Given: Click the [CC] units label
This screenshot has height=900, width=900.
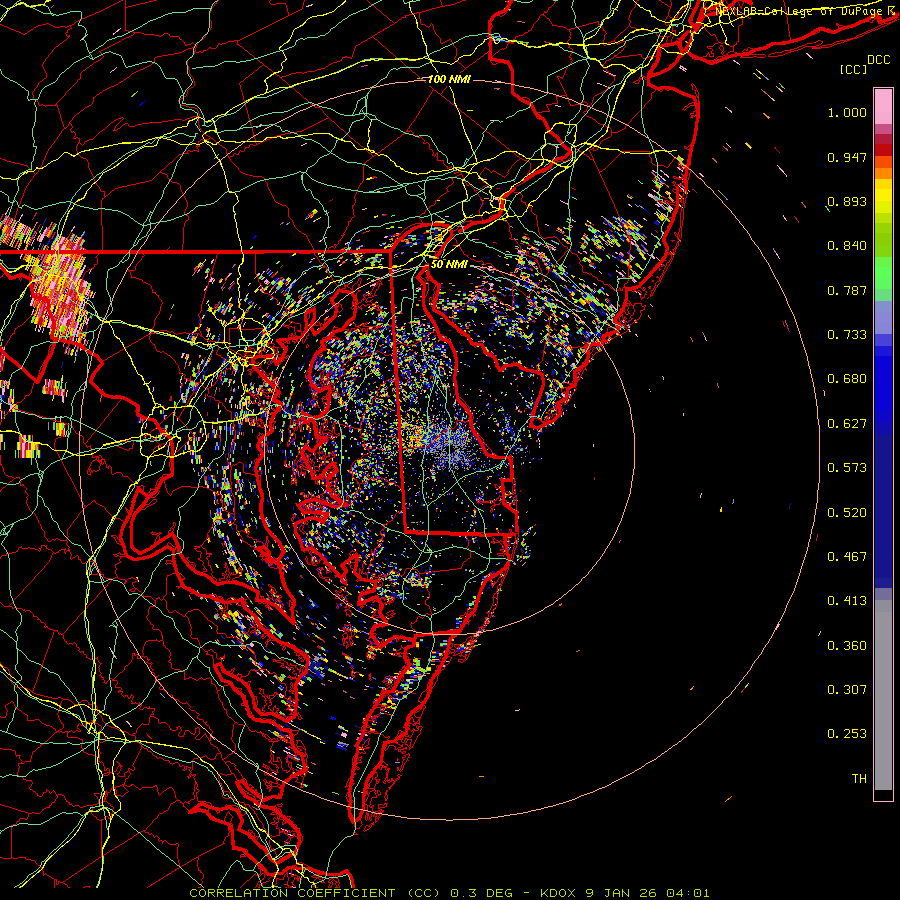Looking at the screenshot, I should [854, 69].
